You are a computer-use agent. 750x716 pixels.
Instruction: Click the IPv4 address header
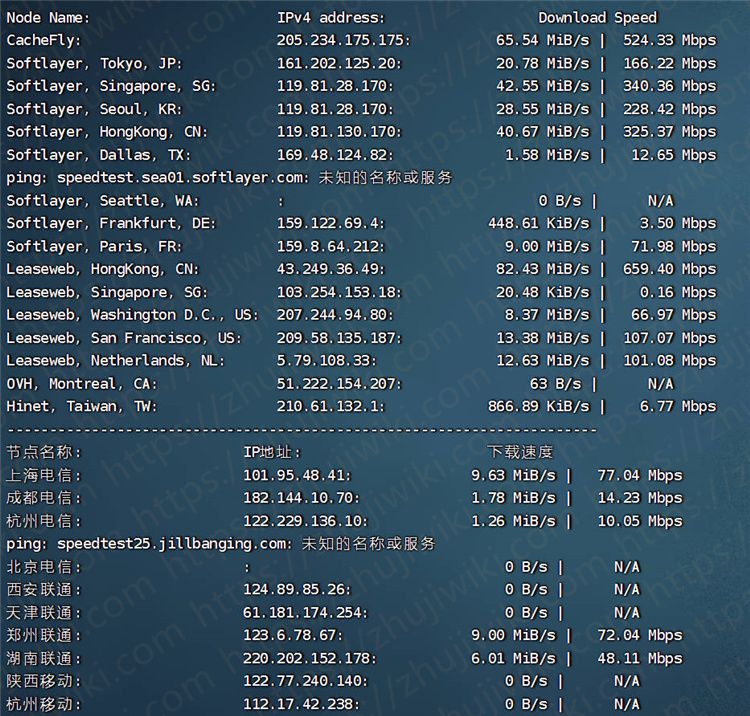331,18
